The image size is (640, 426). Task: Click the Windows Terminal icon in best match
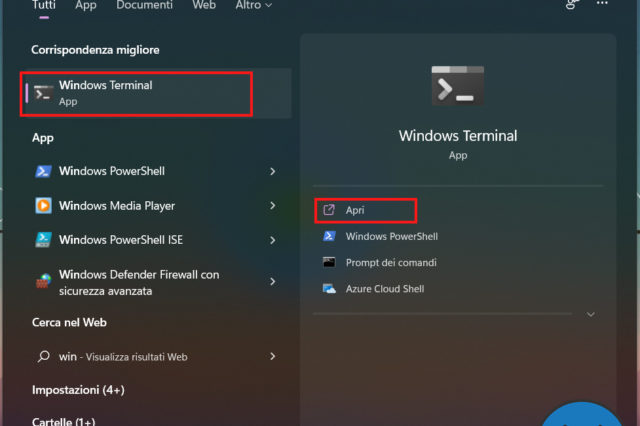point(43,93)
